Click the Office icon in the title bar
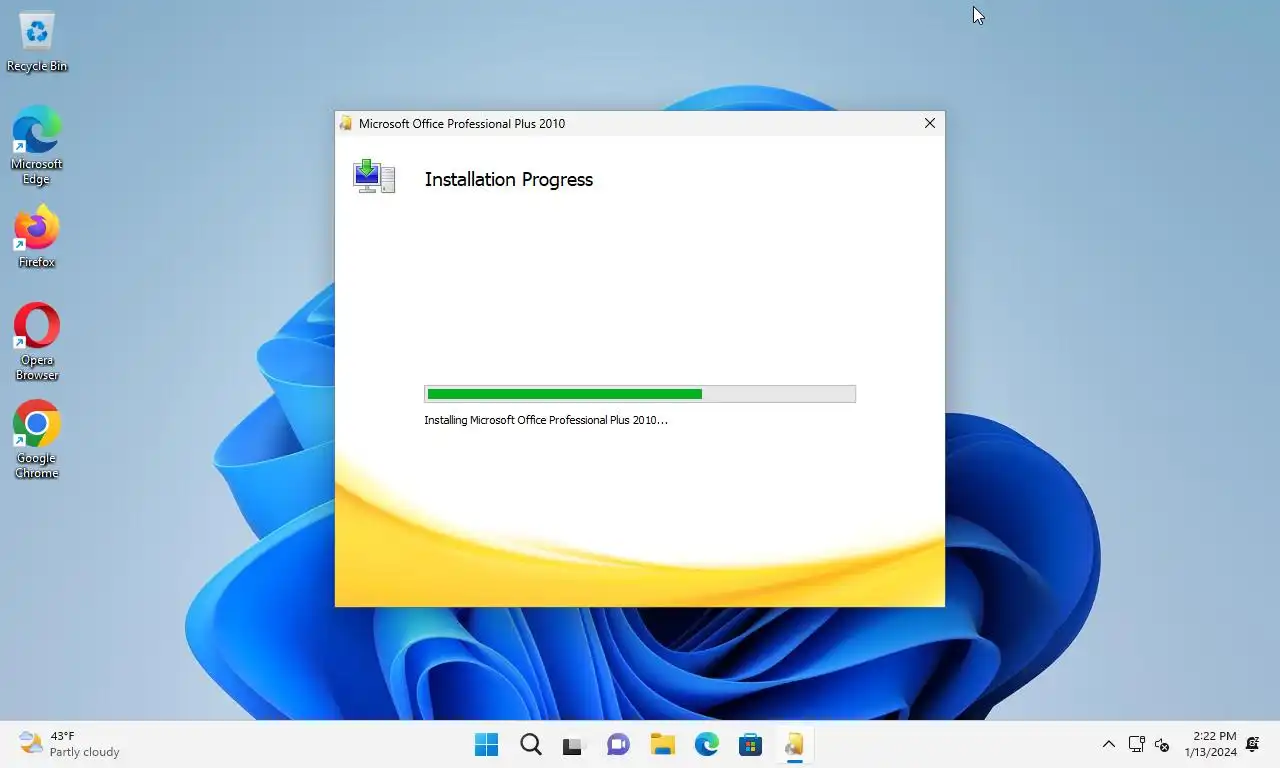 [x=346, y=123]
